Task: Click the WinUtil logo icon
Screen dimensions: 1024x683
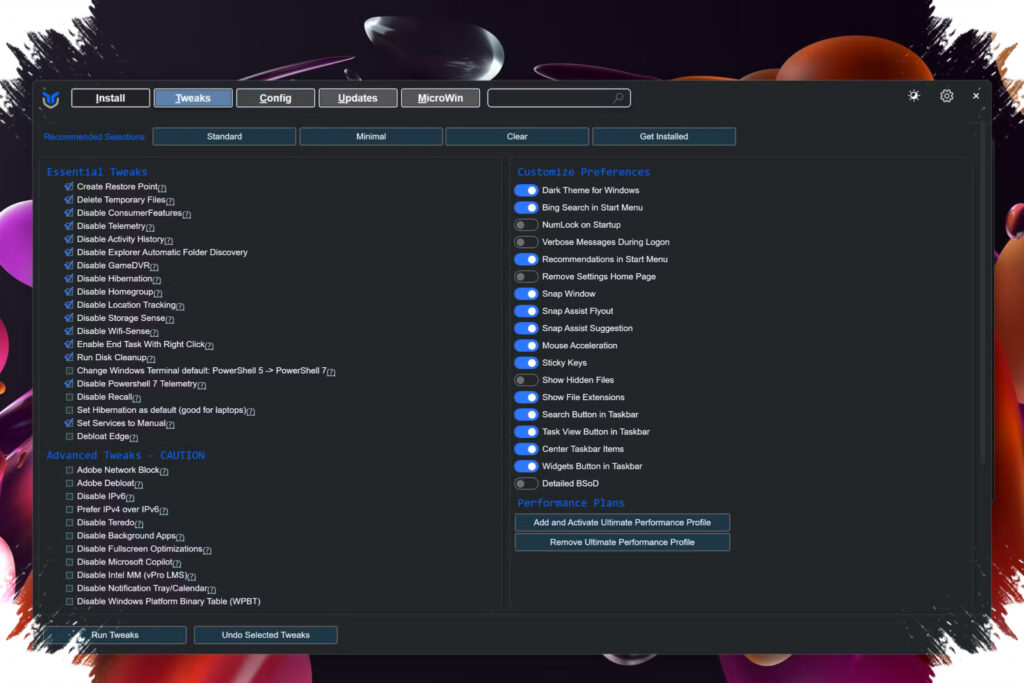Action: click(x=50, y=99)
